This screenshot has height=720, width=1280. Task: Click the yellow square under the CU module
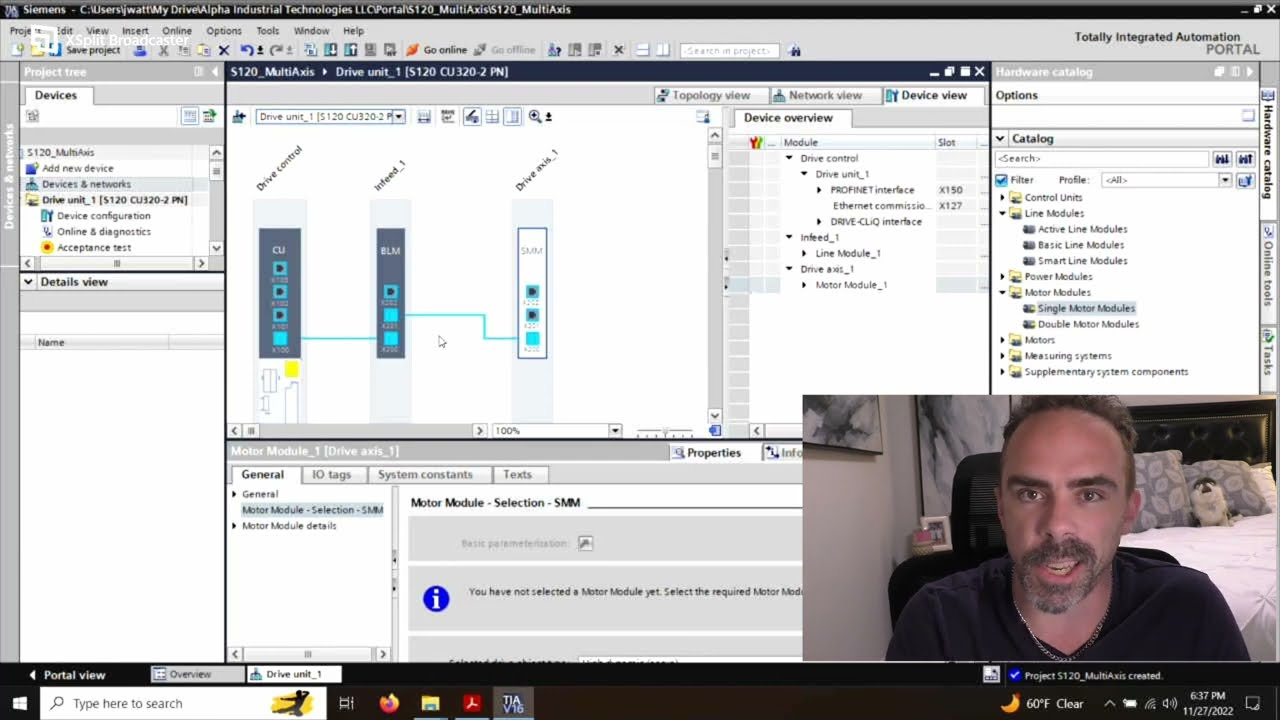291,370
